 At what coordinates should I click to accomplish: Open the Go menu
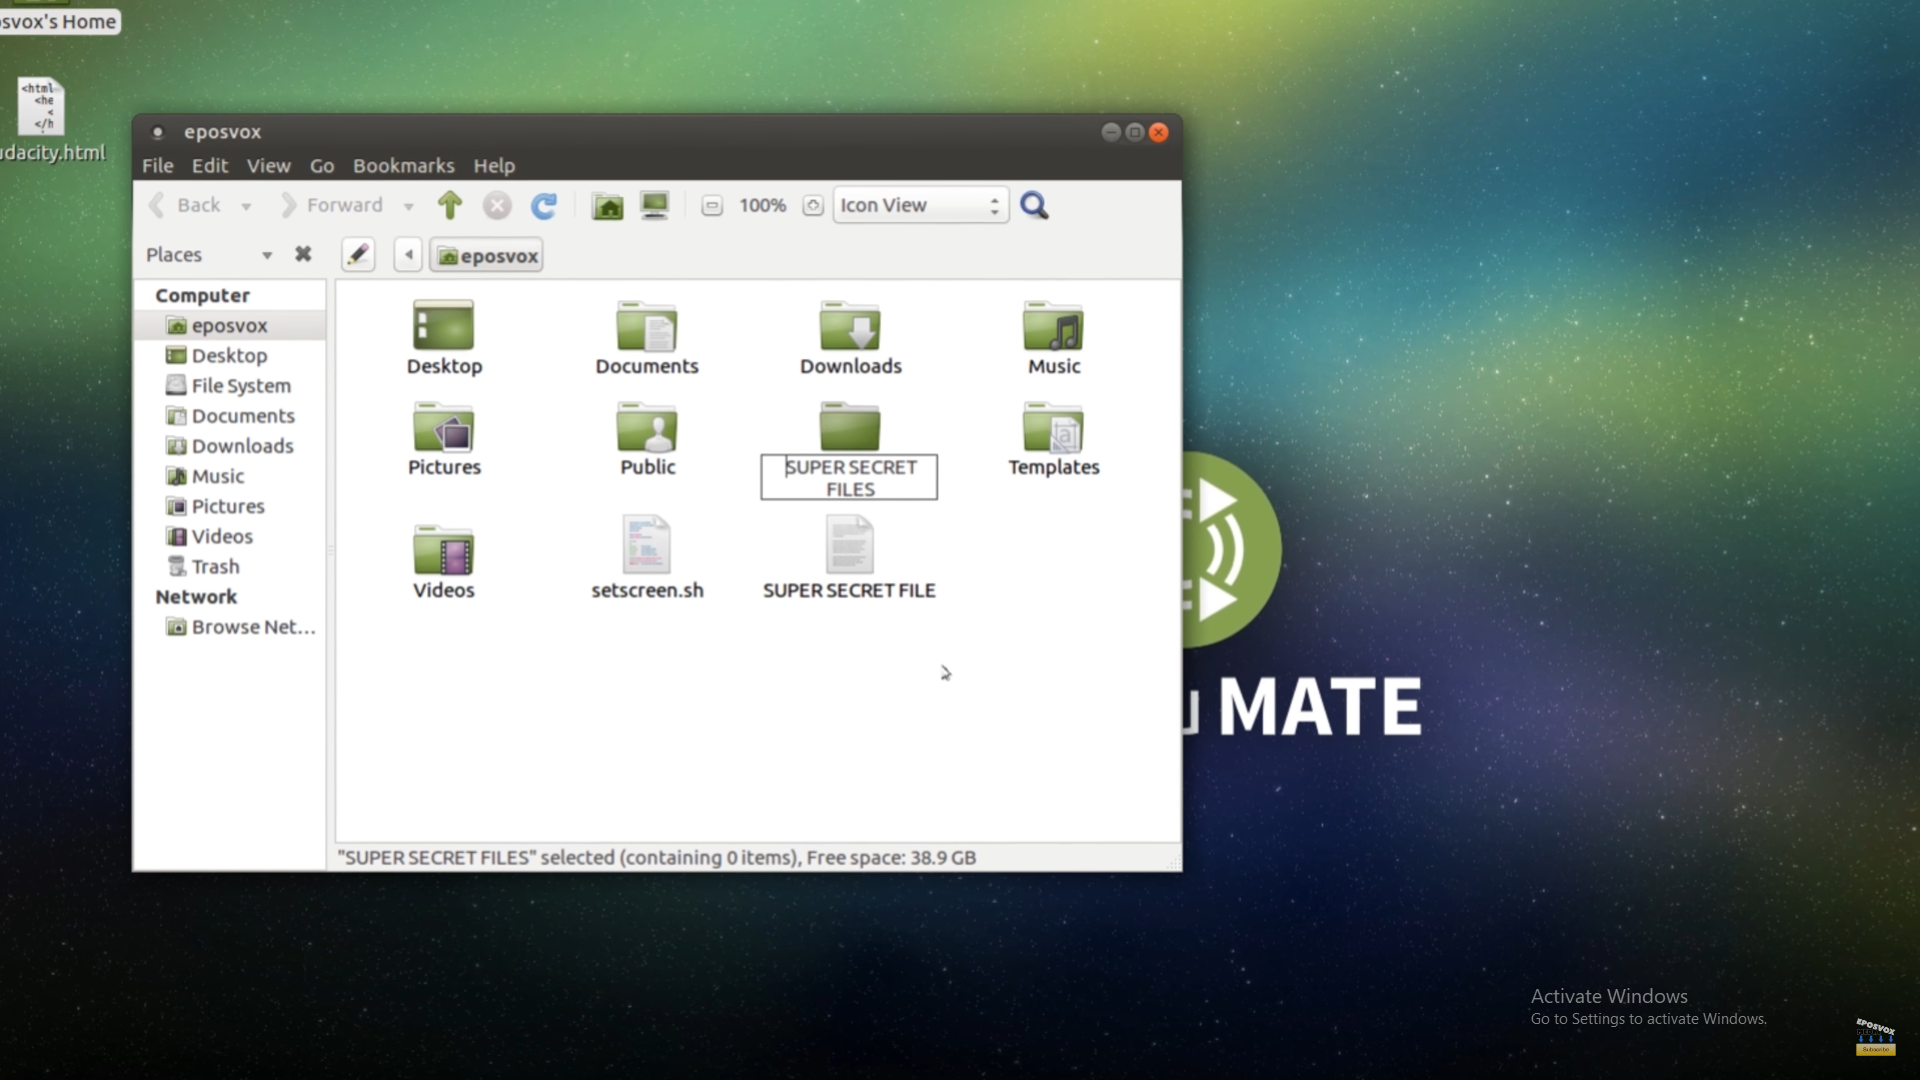coord(322,166)
